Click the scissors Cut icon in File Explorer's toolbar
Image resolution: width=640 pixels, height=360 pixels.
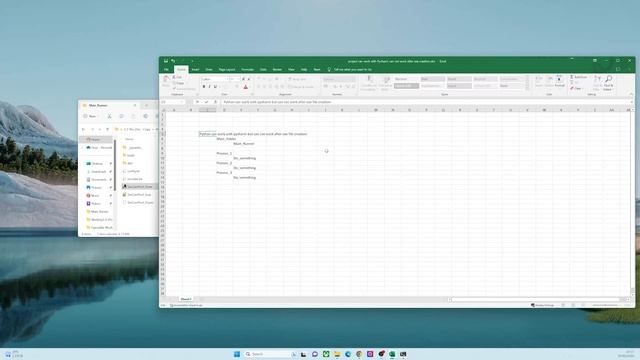click(x=109, y=116)
